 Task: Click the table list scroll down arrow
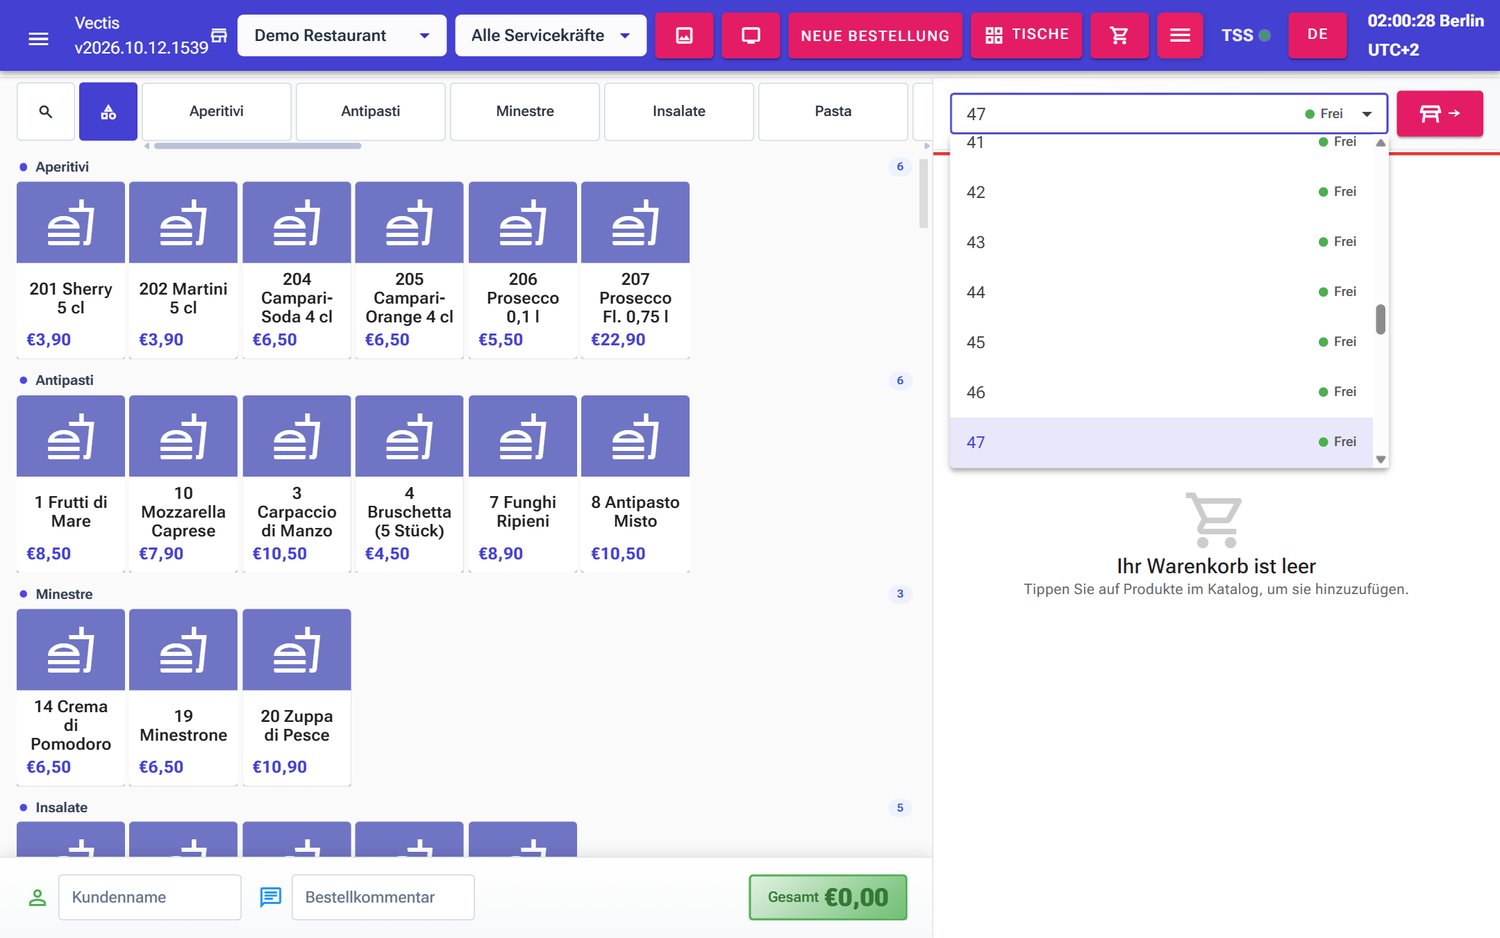pyautogui.click(x=1381, y=460)
